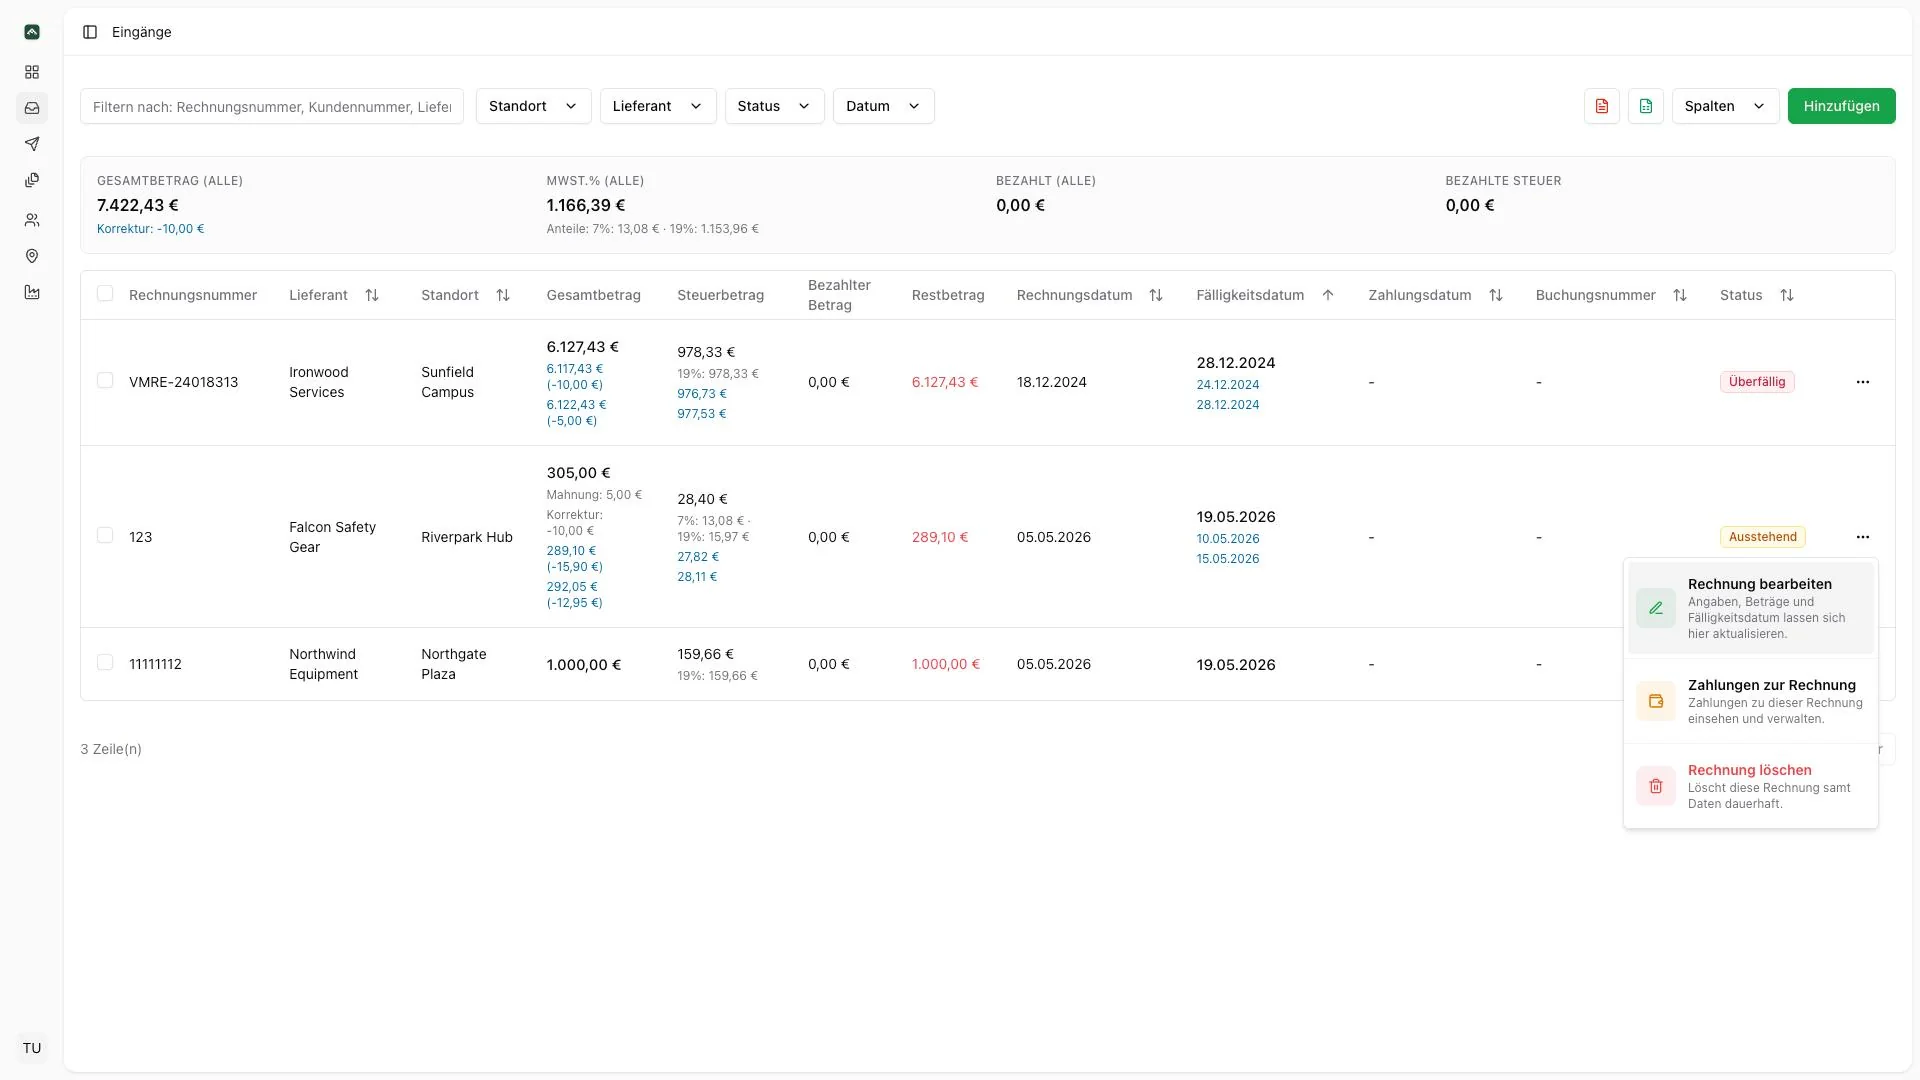Select checkbox for invoice VMRE-24018313
This screenshot has height=1080, width=1920.
105,381
